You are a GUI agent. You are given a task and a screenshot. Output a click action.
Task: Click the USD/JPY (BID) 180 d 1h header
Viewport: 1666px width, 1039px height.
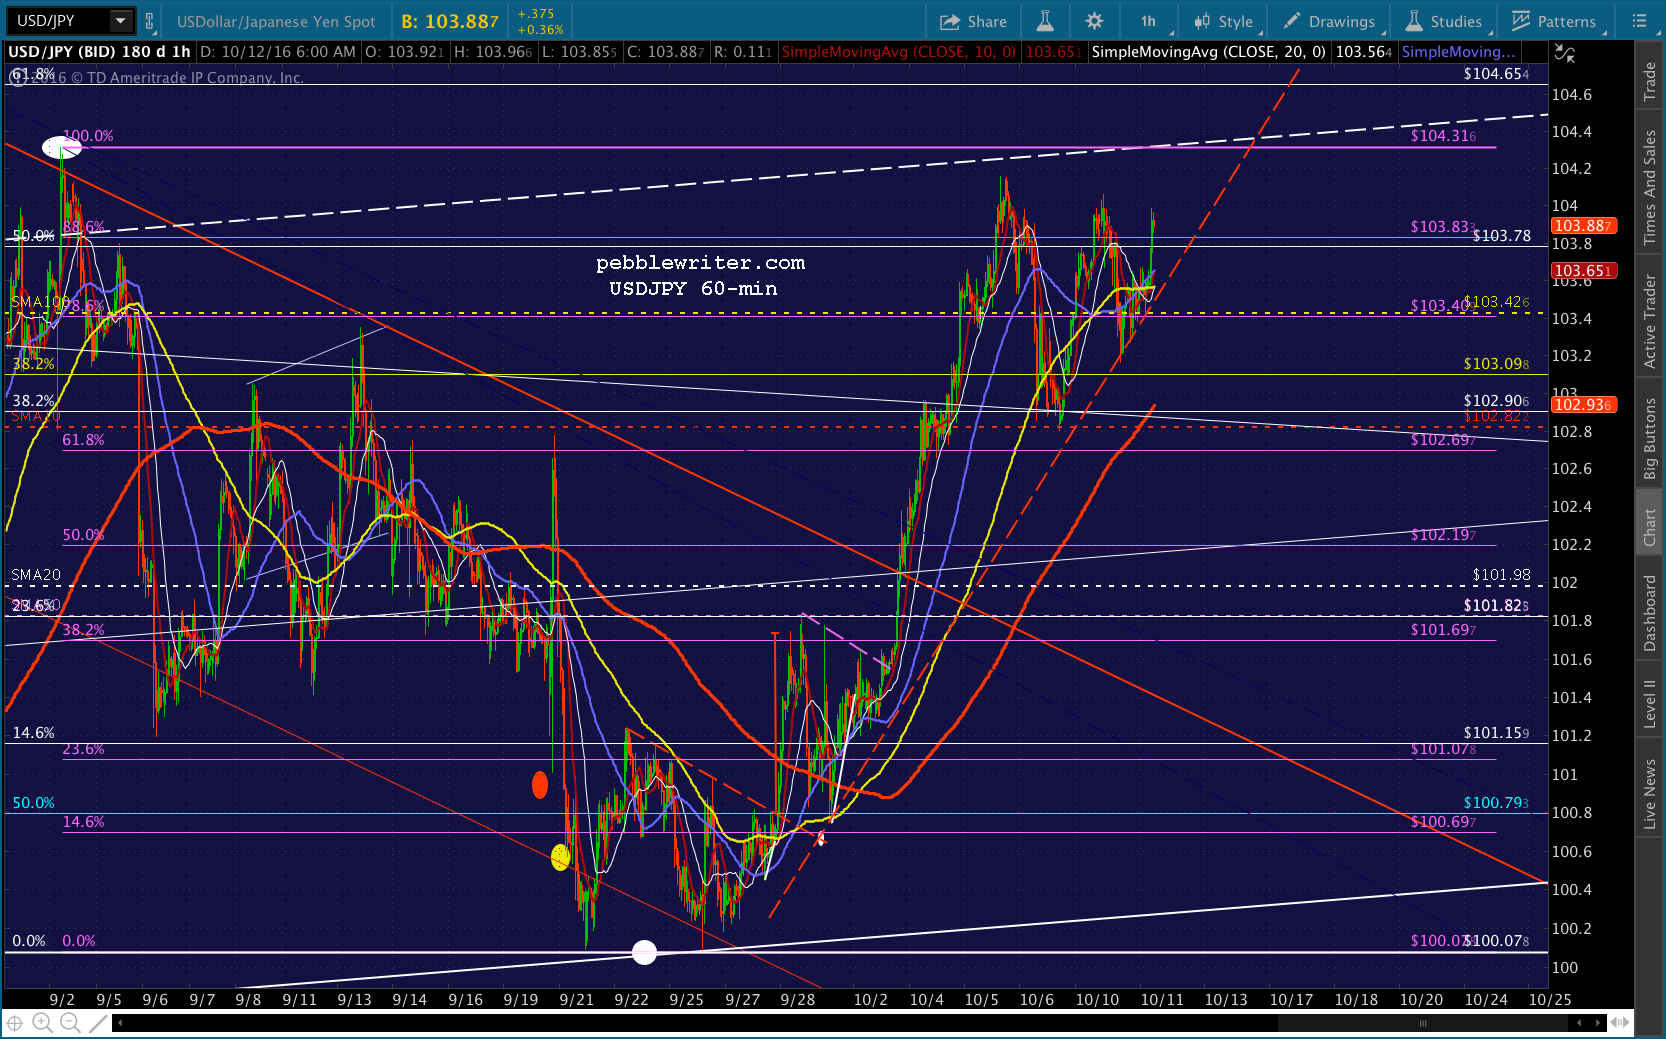[x=99, y=52]
